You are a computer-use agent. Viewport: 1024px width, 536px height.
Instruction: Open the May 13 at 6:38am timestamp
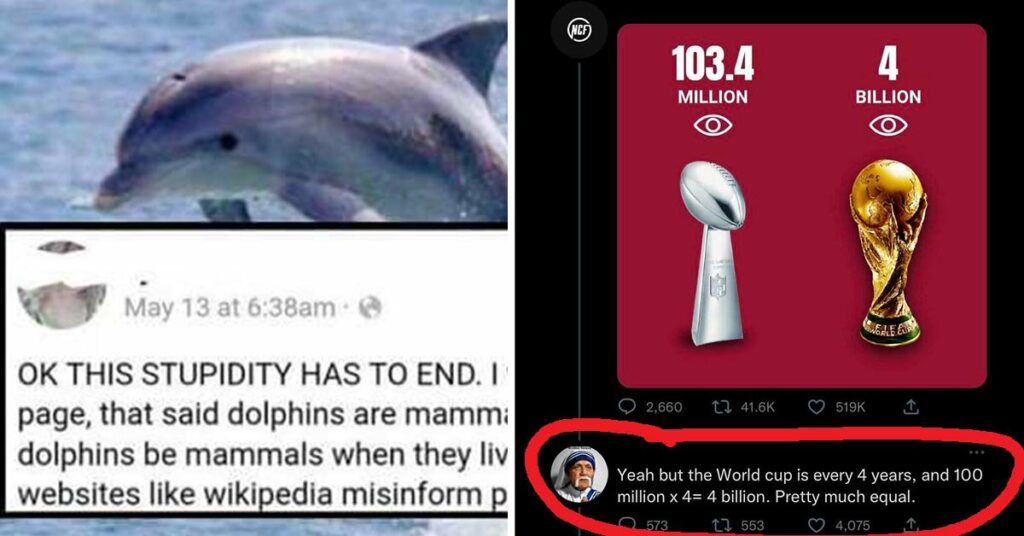pyautogui.click(x=230, y=307)
